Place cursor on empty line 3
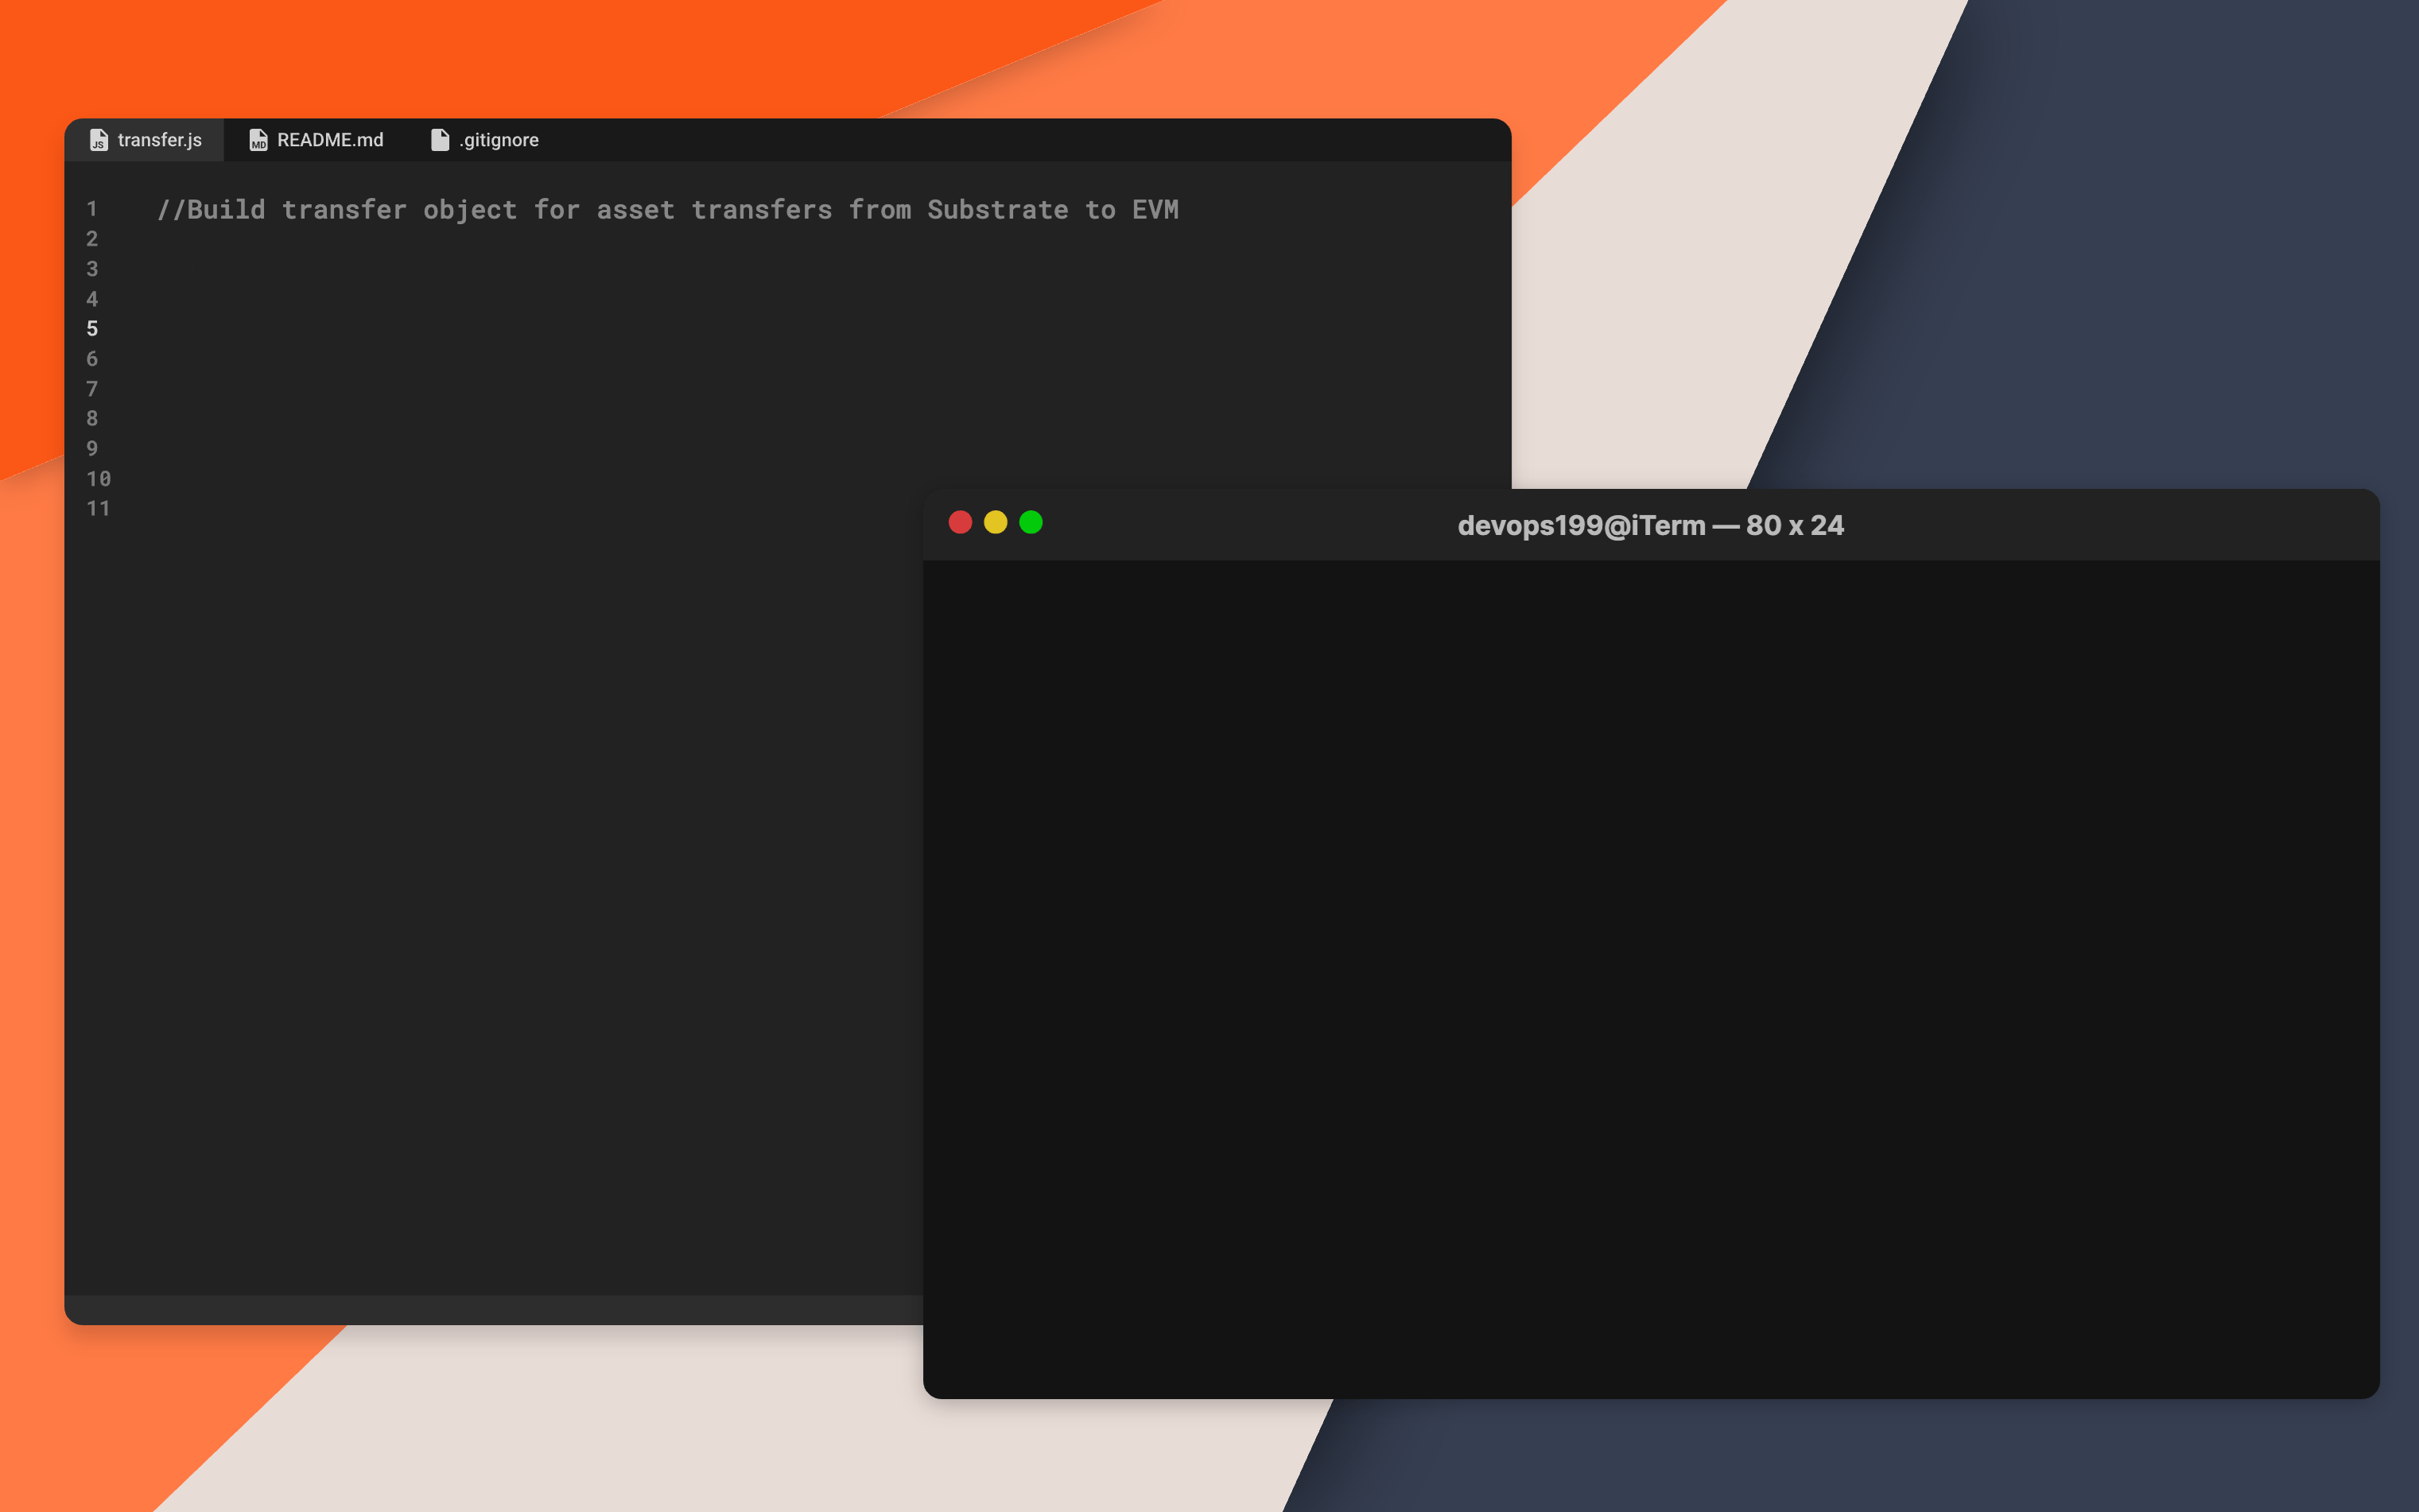Image resolution: width=2419 pixels, height=1512 pixels. point(500,269)
